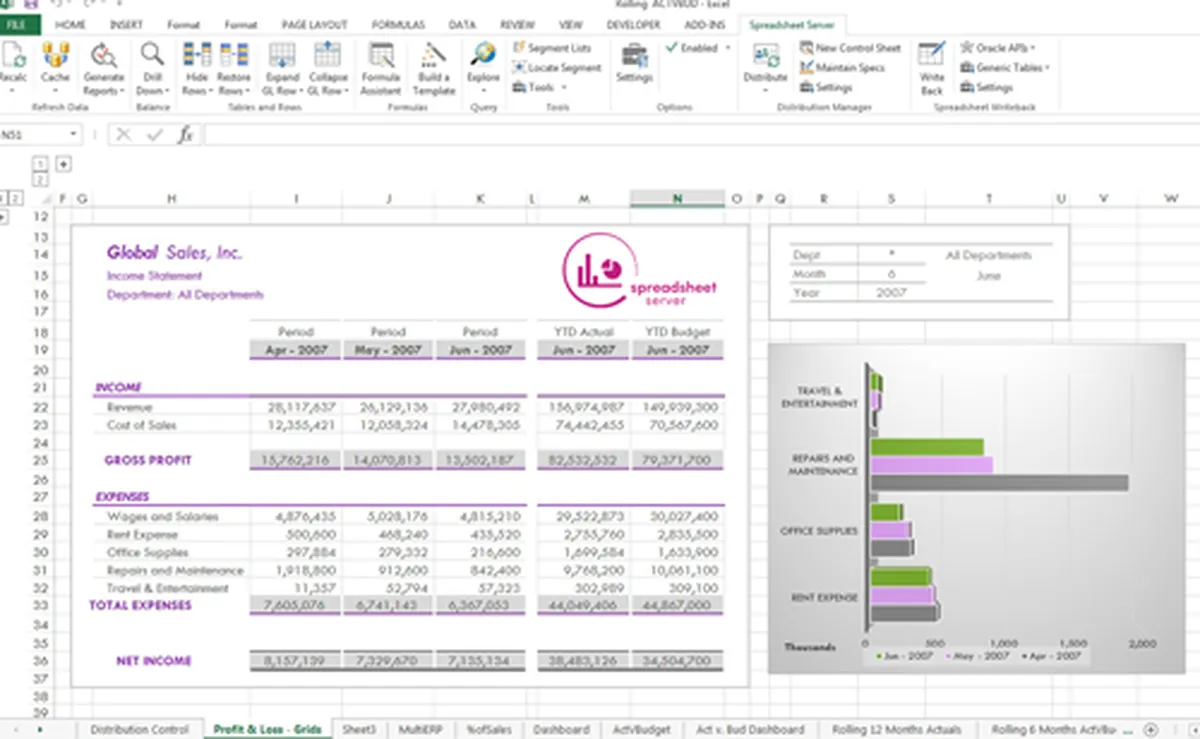Add a new sheet with plus button

[1150, 730]
